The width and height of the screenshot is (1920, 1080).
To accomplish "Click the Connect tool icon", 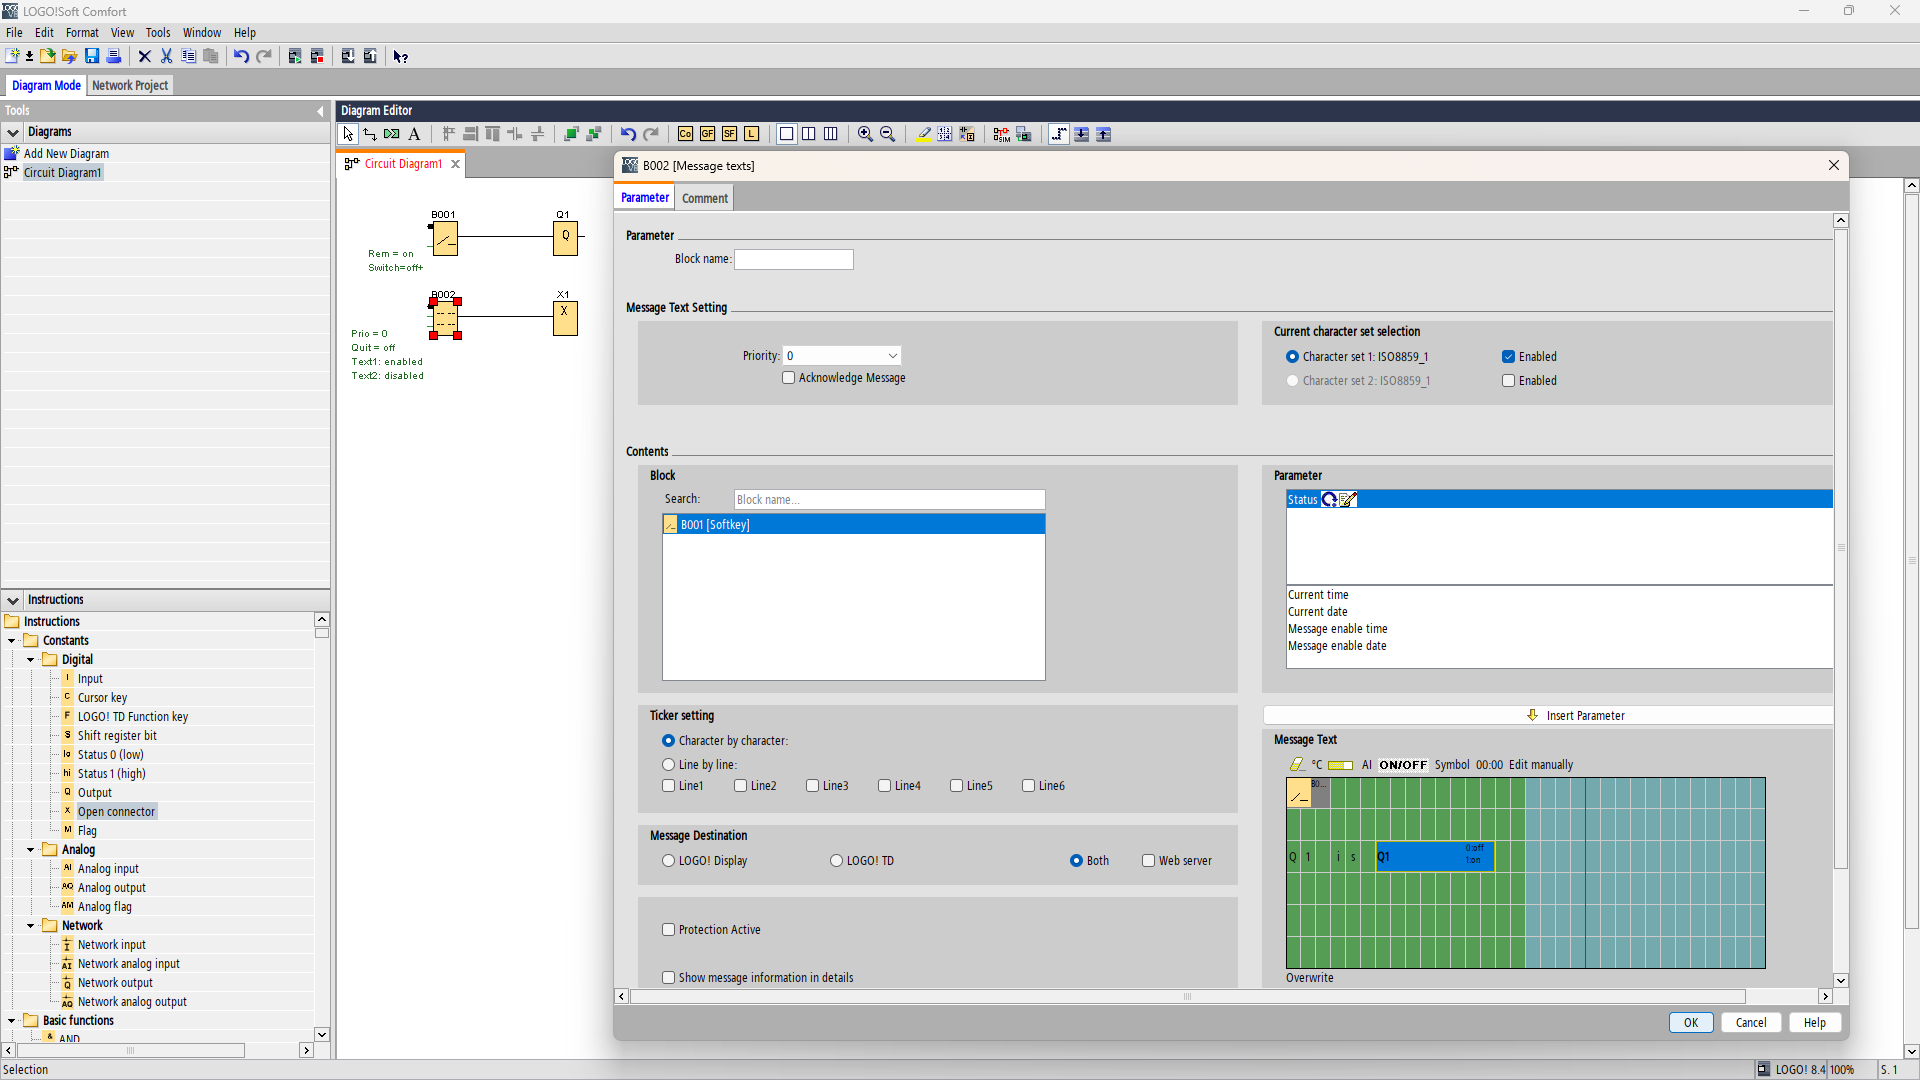I will pos(370,134).
